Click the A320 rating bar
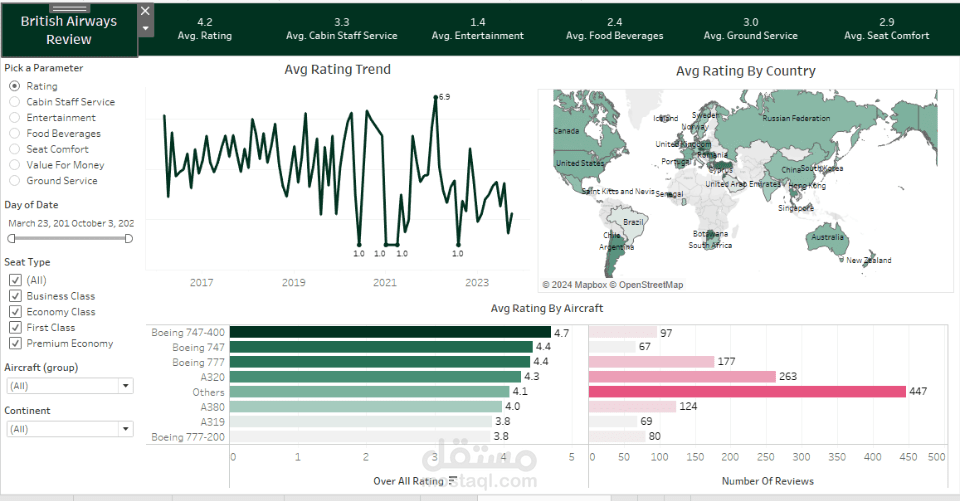The height and width of the screenshot is (501, 960). [x=376, y=377]
